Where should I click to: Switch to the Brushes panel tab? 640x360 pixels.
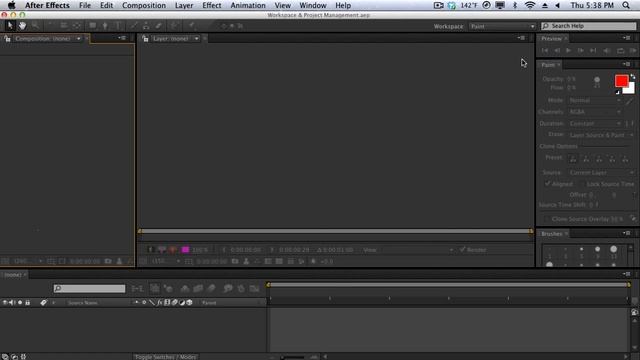(552, 234)
